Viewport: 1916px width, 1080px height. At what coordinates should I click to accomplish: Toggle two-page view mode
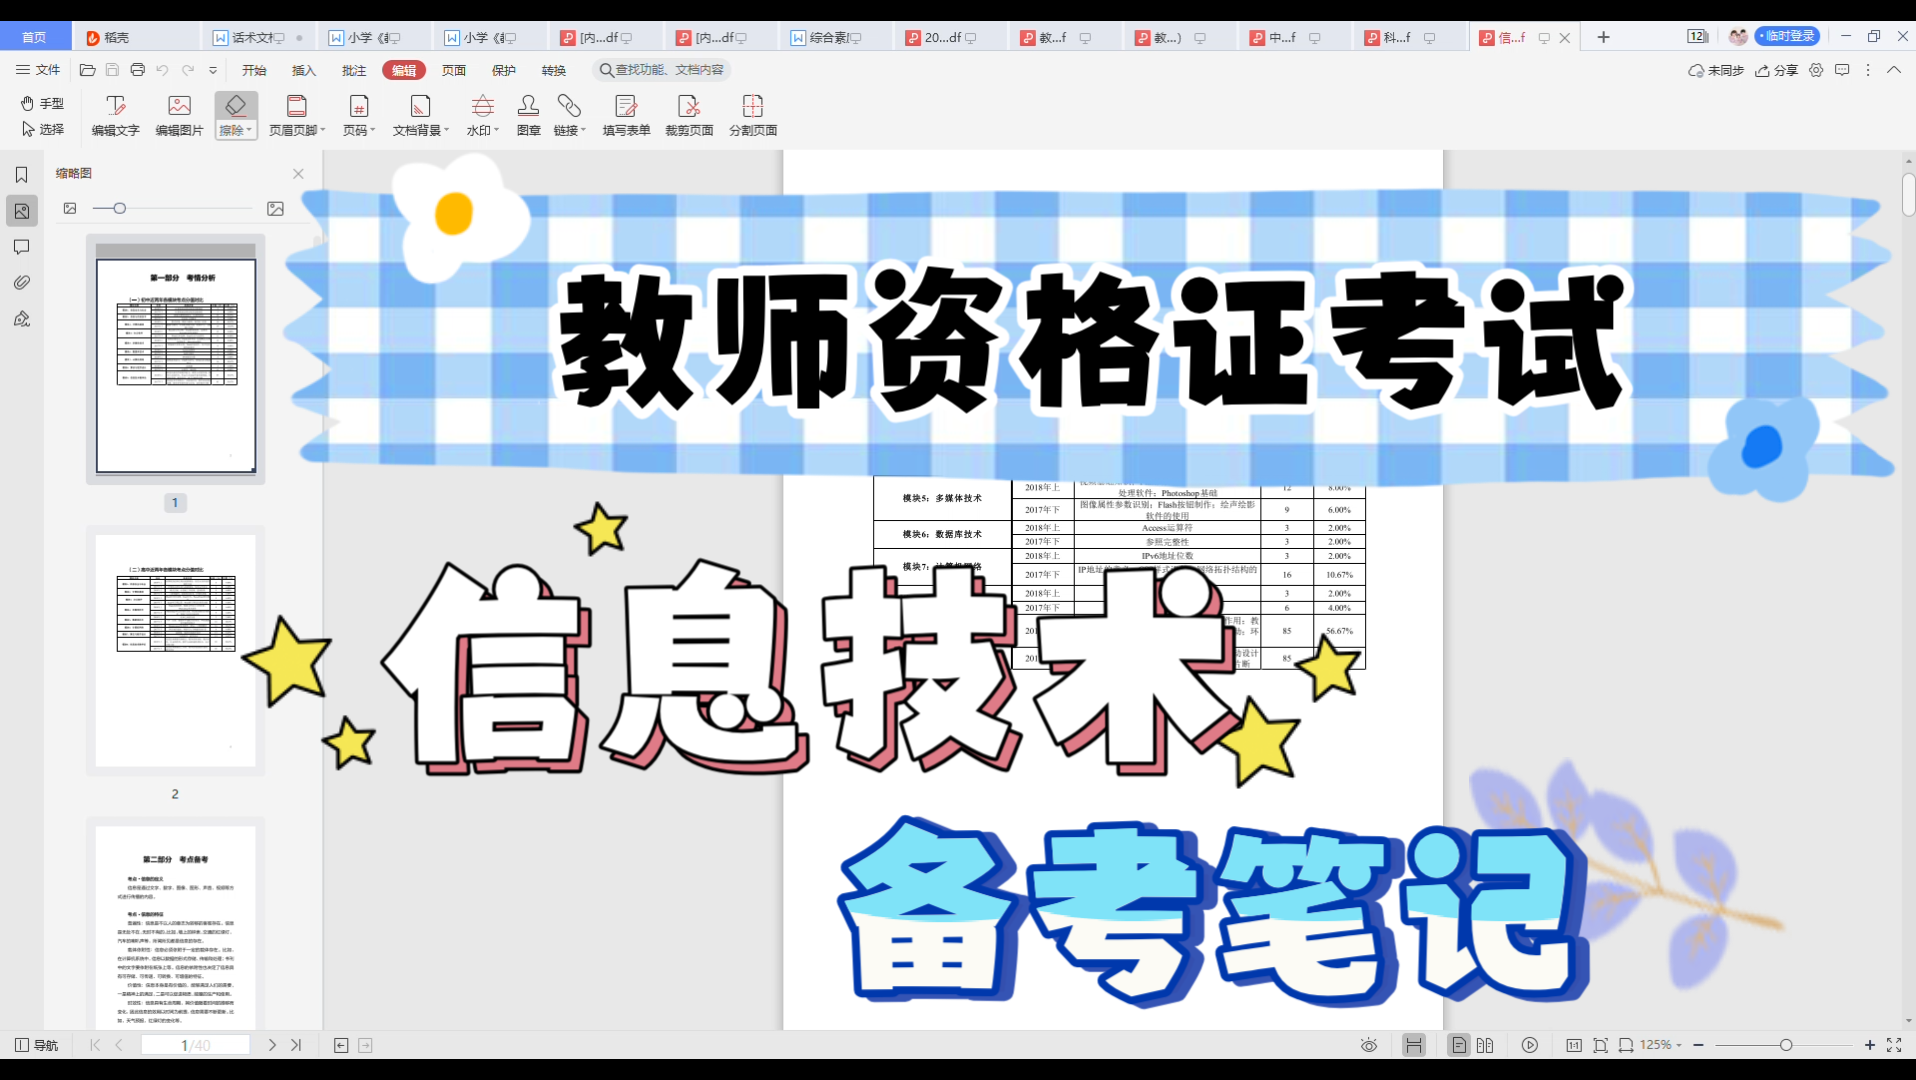pyautogui.click(x=1485, y=1045)
